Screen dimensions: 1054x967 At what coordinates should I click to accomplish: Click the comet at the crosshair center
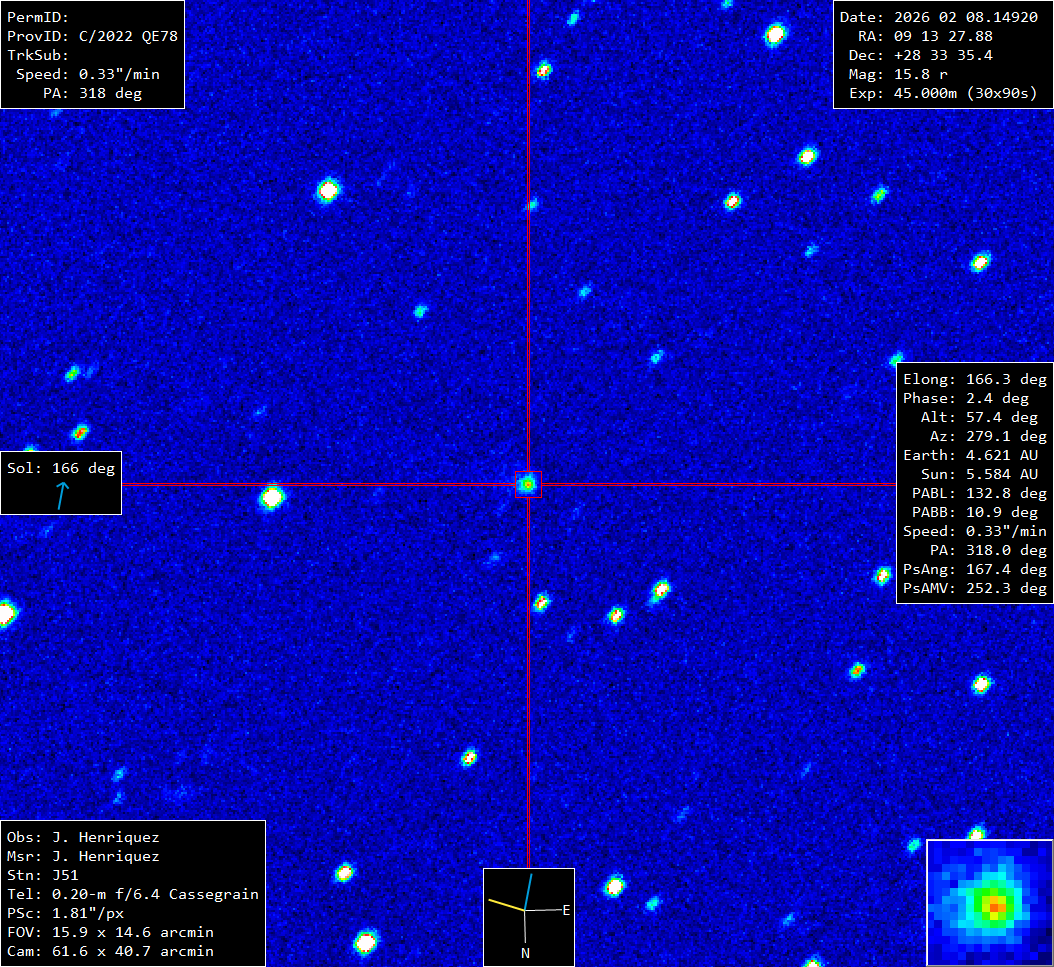pos(527,484)
